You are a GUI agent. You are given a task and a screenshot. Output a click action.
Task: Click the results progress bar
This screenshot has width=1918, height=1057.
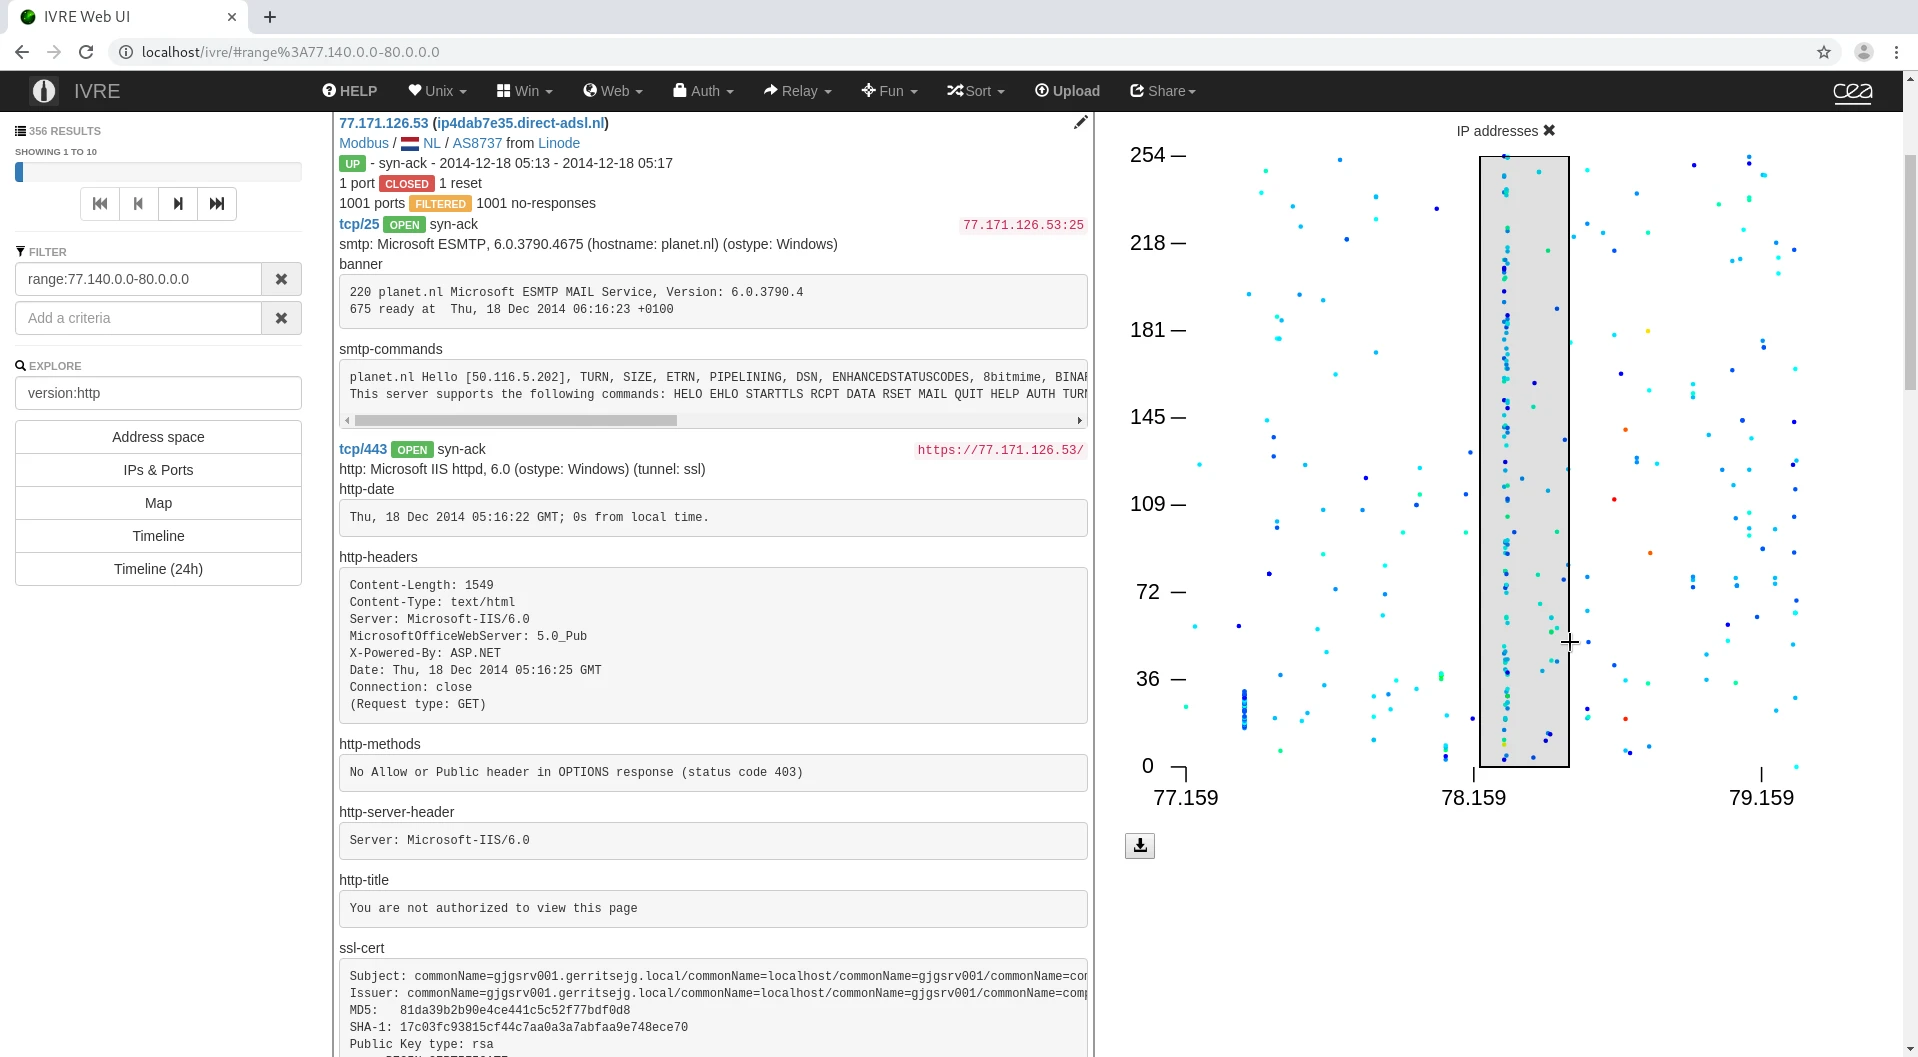(158, 172)
